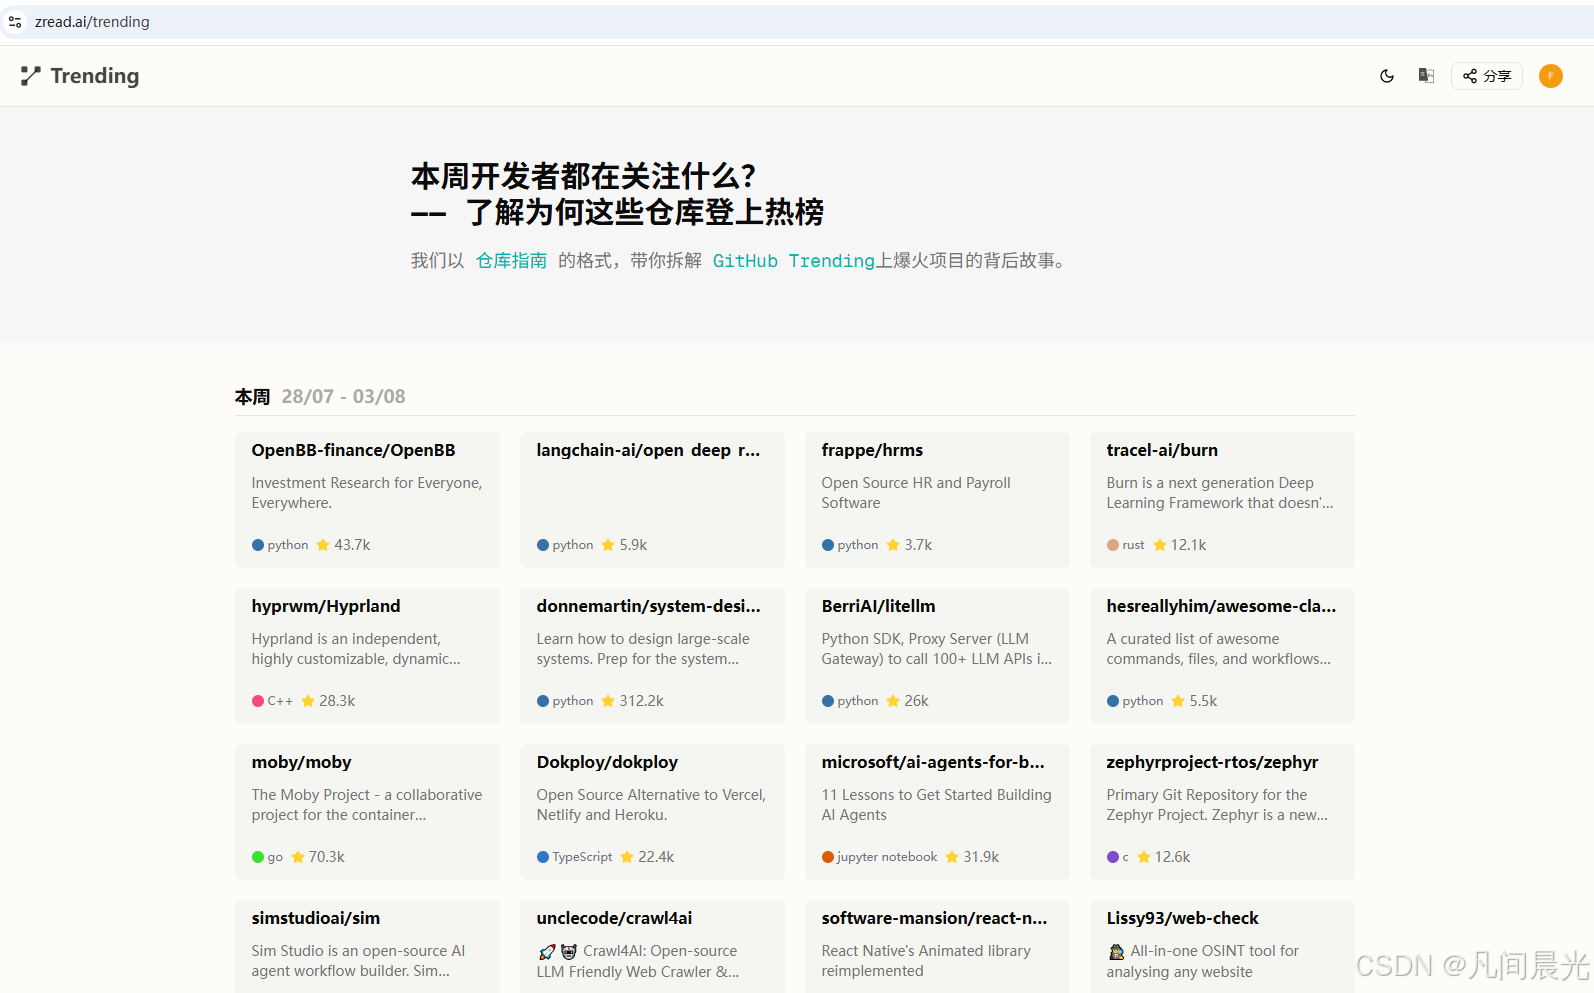The height and width of the screenshot is (993, 1594).
Task: Toggle dark mode moon icon
Action: coord(1387,76)
